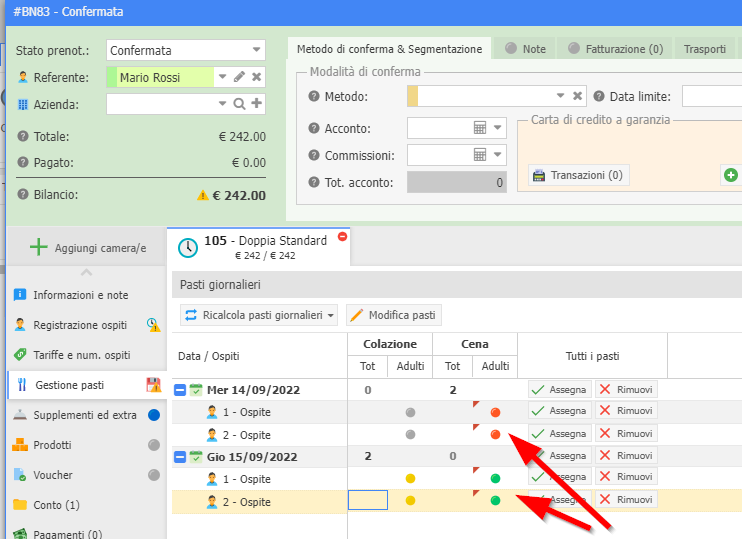The width and height of the screenshot is (742, 539).
Task: Open the Stato prenot. dropdown
Action: [256, 50]
